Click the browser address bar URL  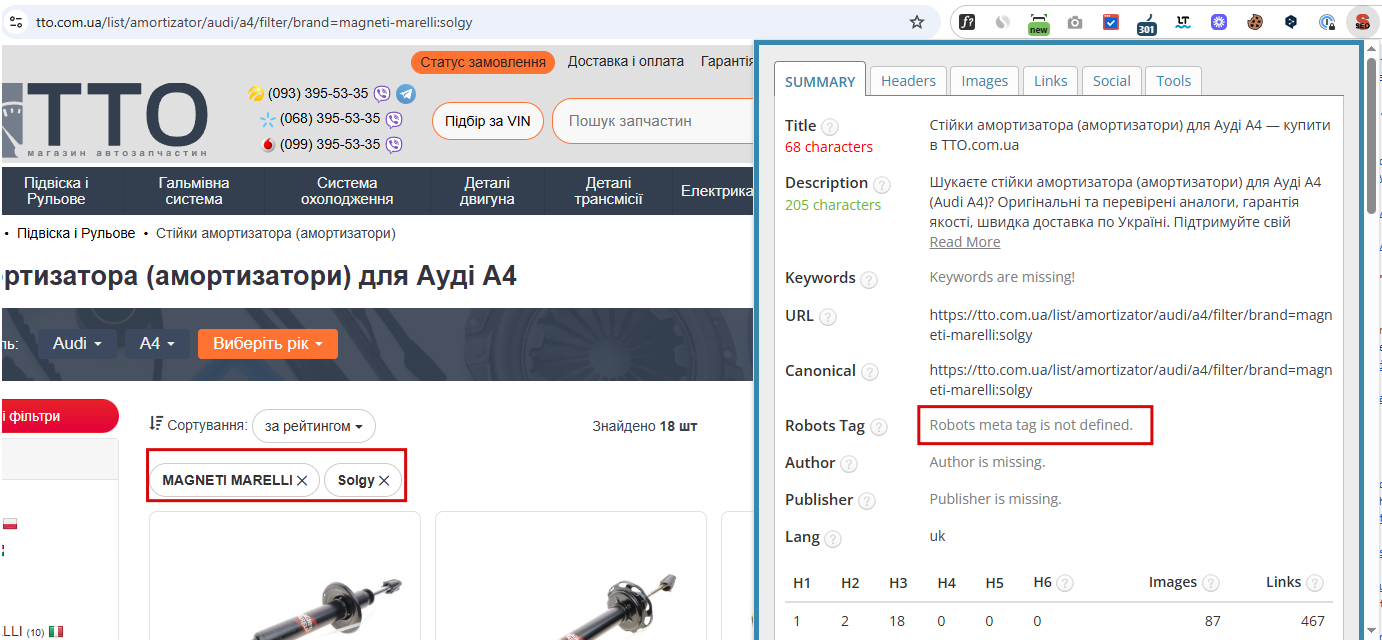(x=254, y=22)
